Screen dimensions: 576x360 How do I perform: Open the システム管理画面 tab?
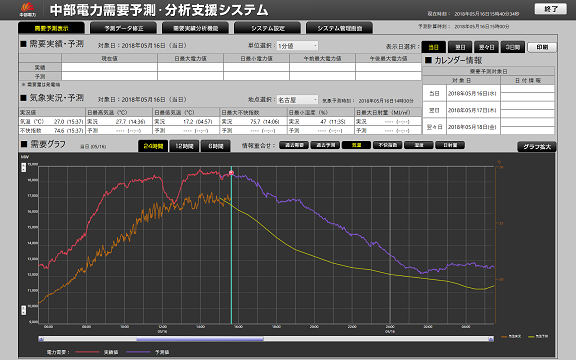point(339,28)
